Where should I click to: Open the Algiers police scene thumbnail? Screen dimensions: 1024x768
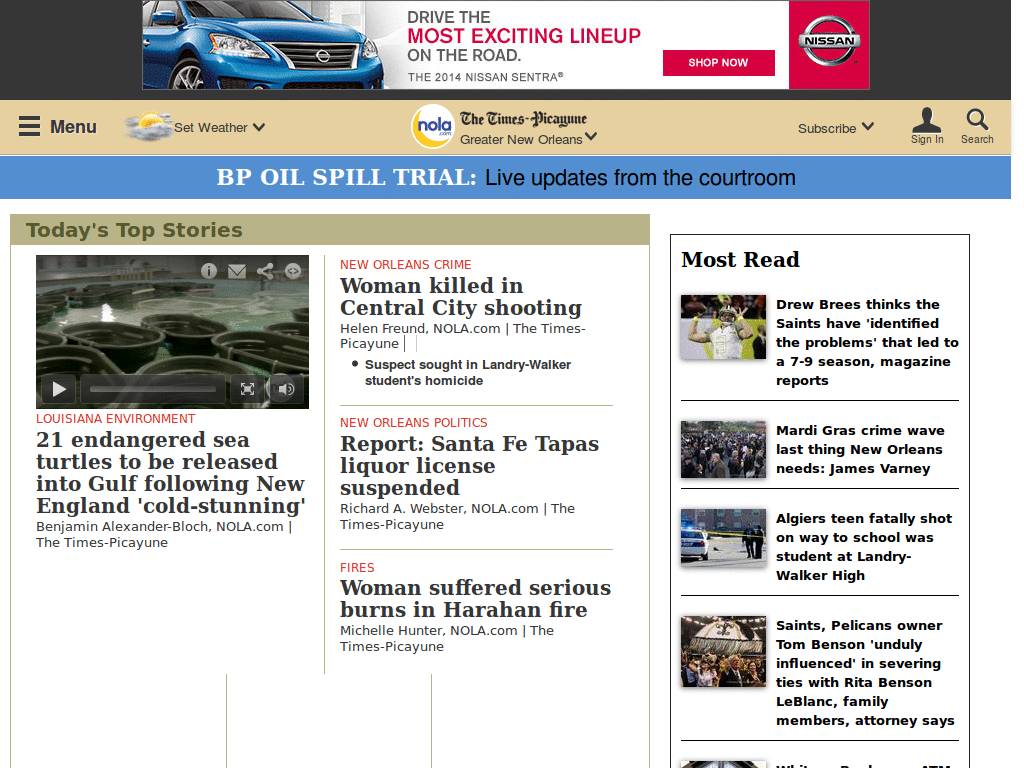point(723,537)
